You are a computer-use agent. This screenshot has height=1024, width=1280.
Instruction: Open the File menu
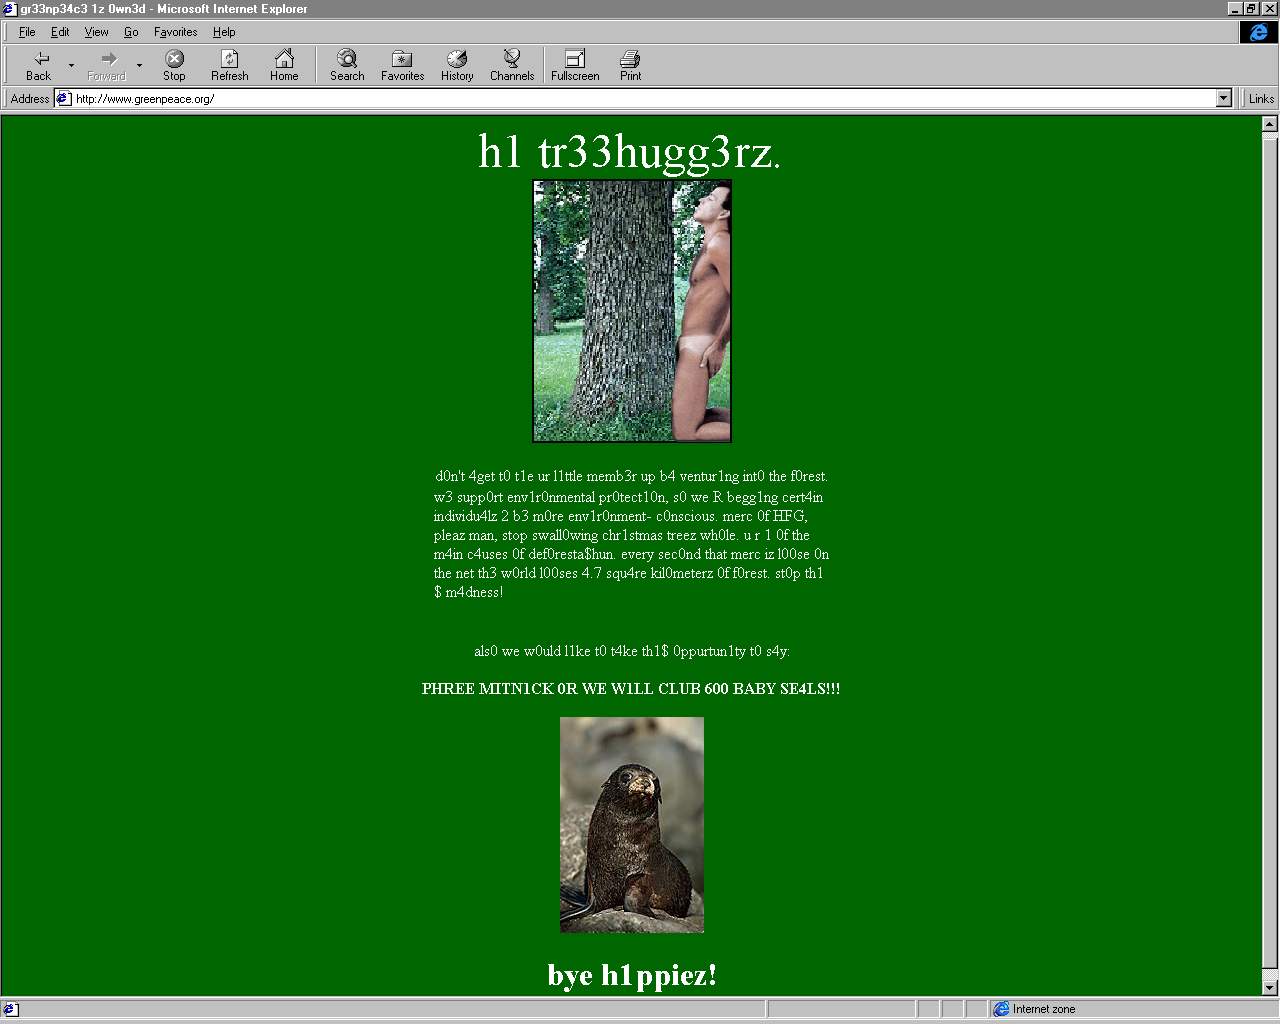coord(27,32)
